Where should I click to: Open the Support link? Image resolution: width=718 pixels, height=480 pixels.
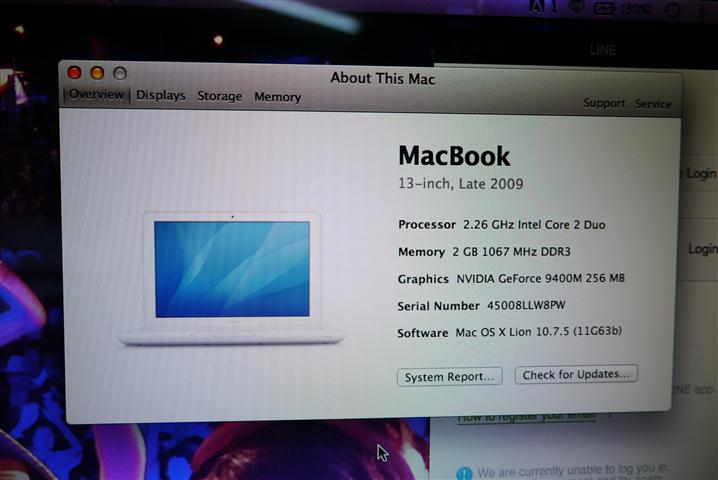point(604,103)
